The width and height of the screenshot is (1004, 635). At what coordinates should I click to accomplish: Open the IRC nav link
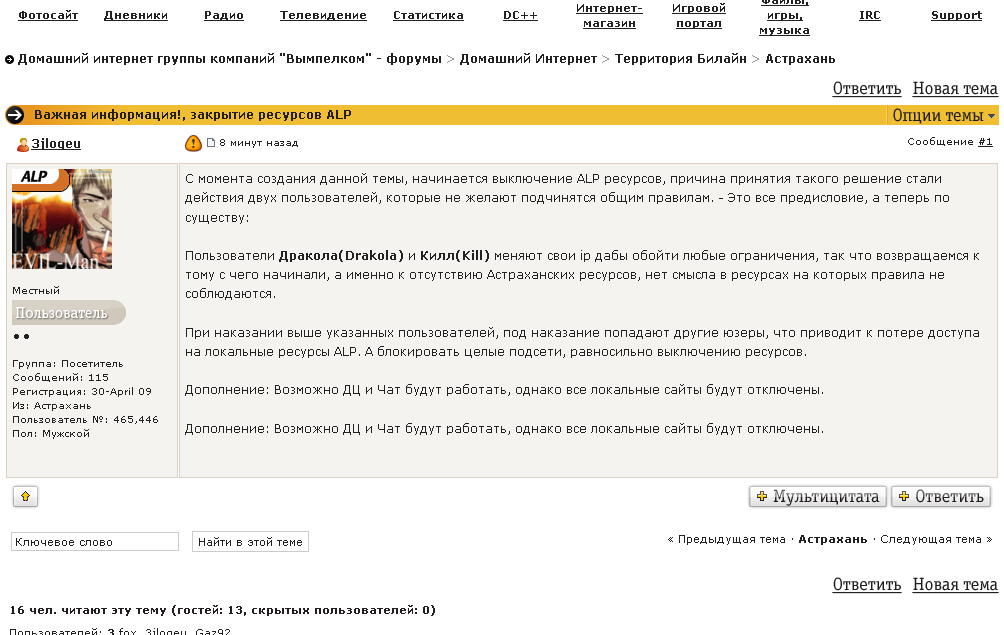click(x=870, y=15)
